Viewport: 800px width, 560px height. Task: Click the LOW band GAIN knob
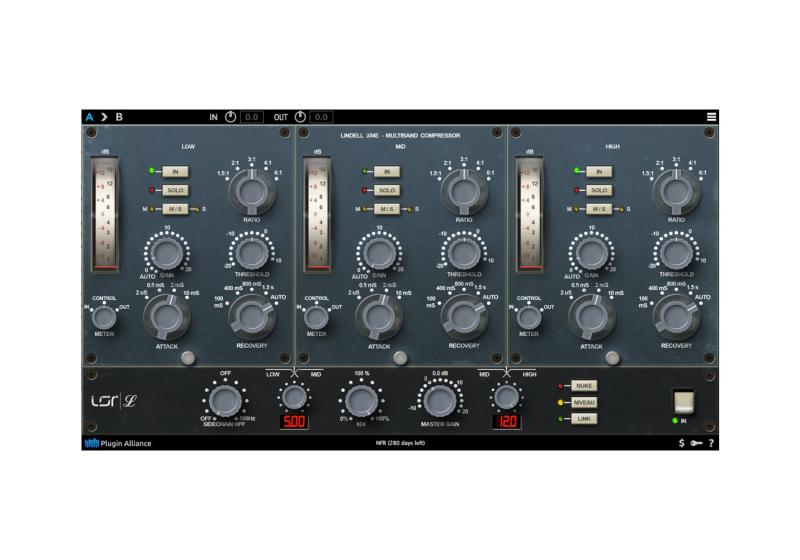click(x=166, y=253)
